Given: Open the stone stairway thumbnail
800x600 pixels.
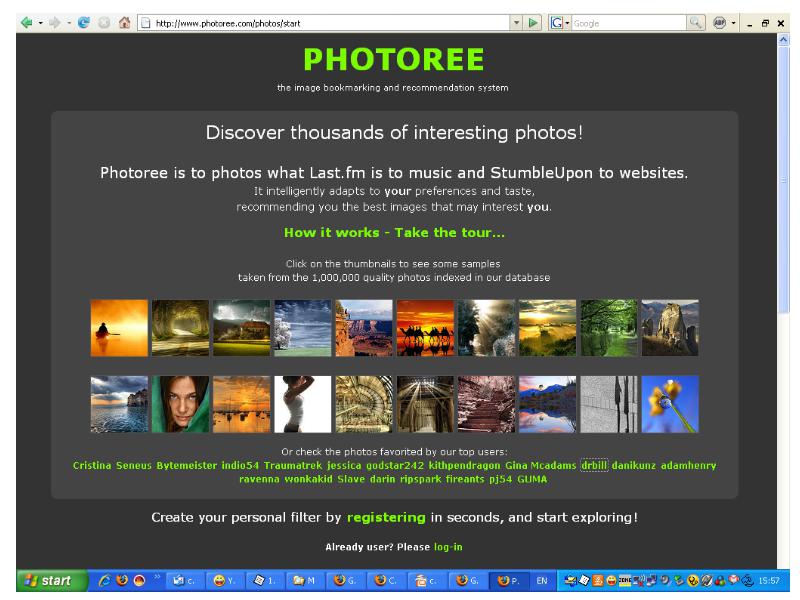Looking at the screenshot, I should coord(486,404).
